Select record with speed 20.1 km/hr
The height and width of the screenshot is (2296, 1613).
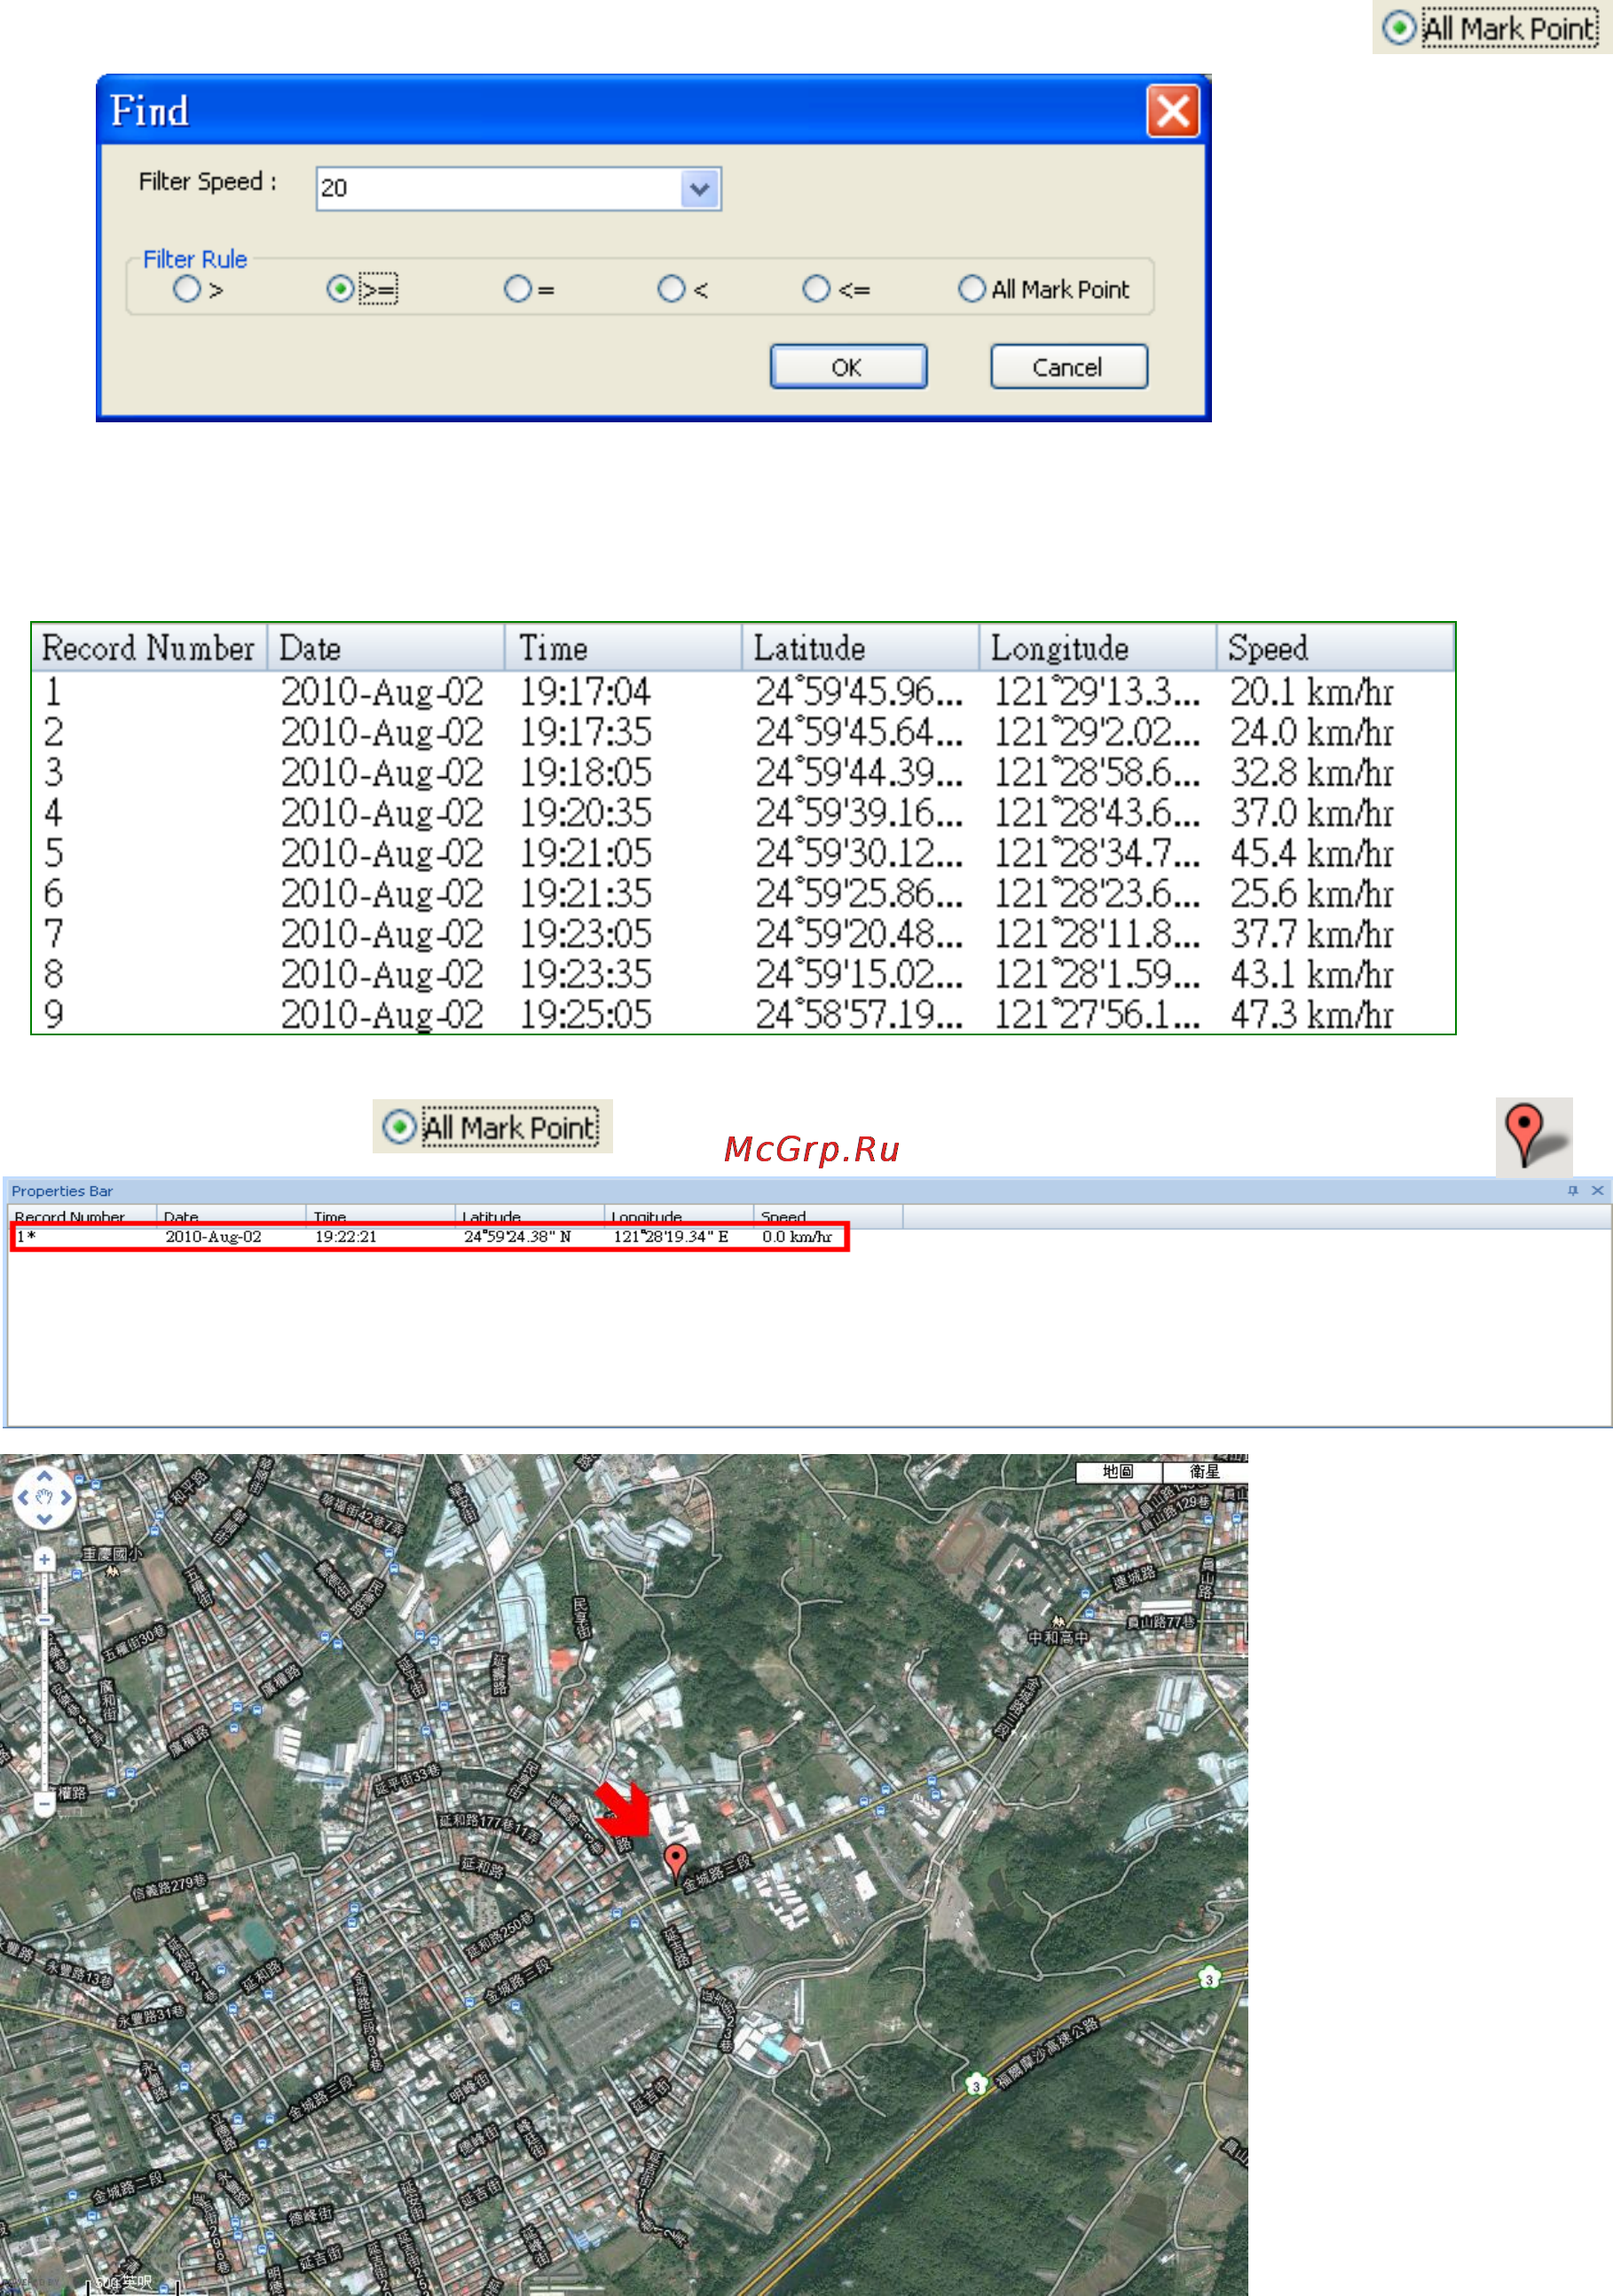pos(743,692)
